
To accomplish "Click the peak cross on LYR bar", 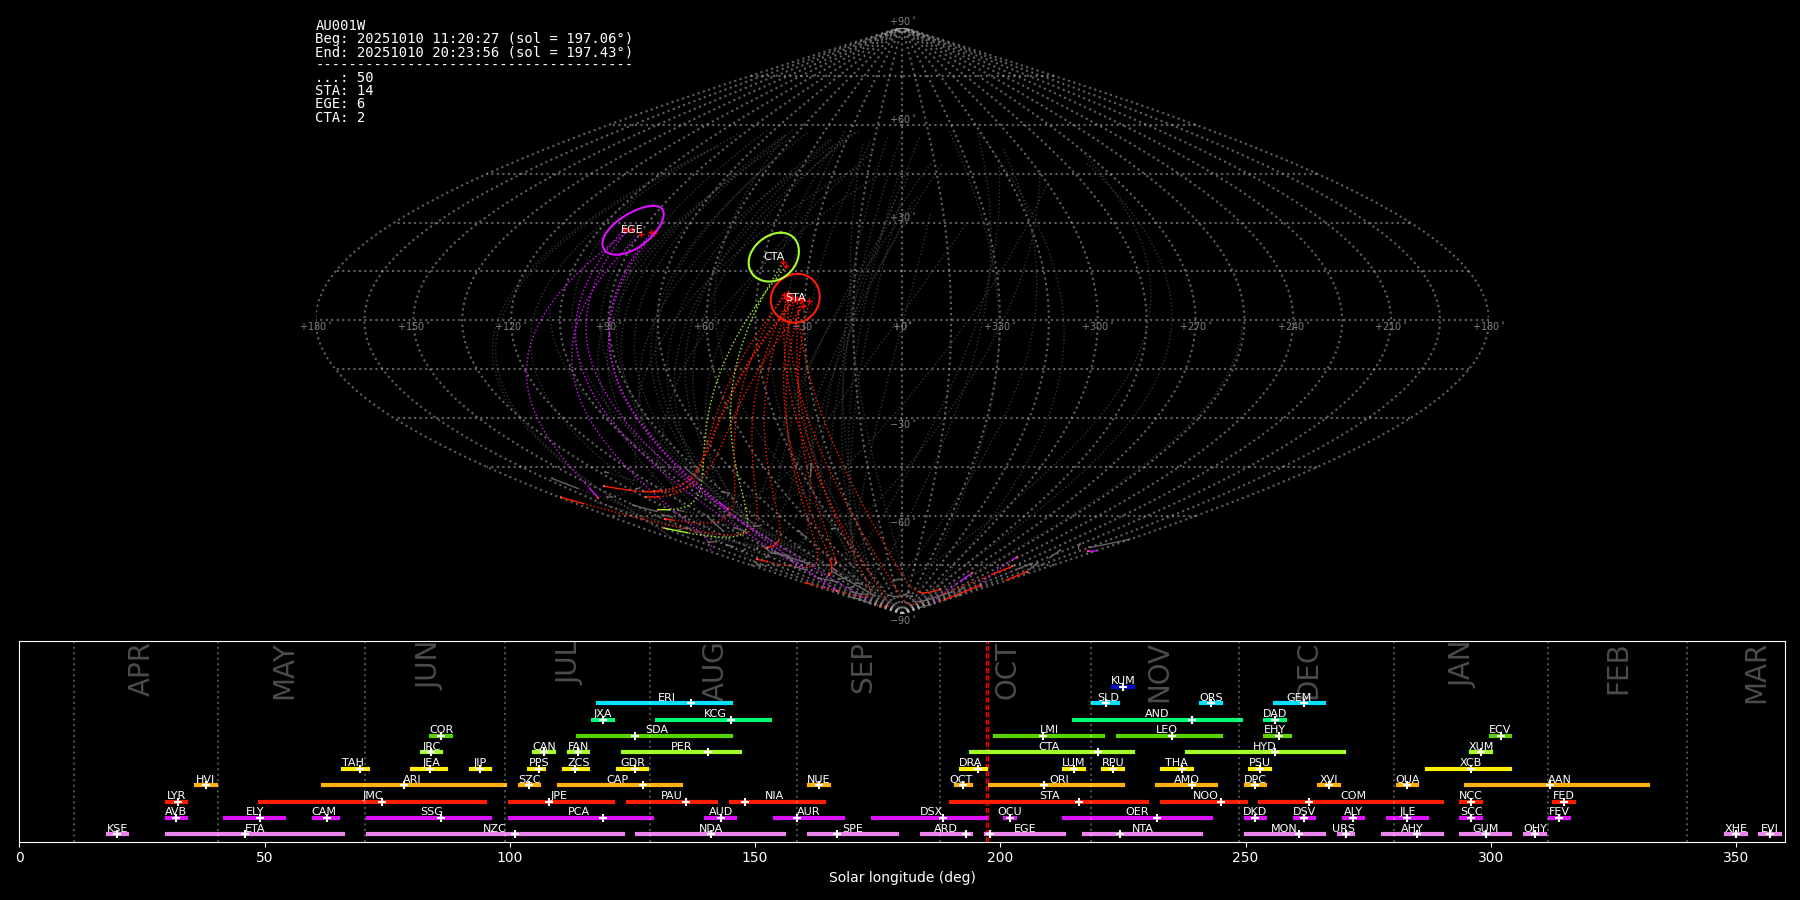I will [178, 802].
